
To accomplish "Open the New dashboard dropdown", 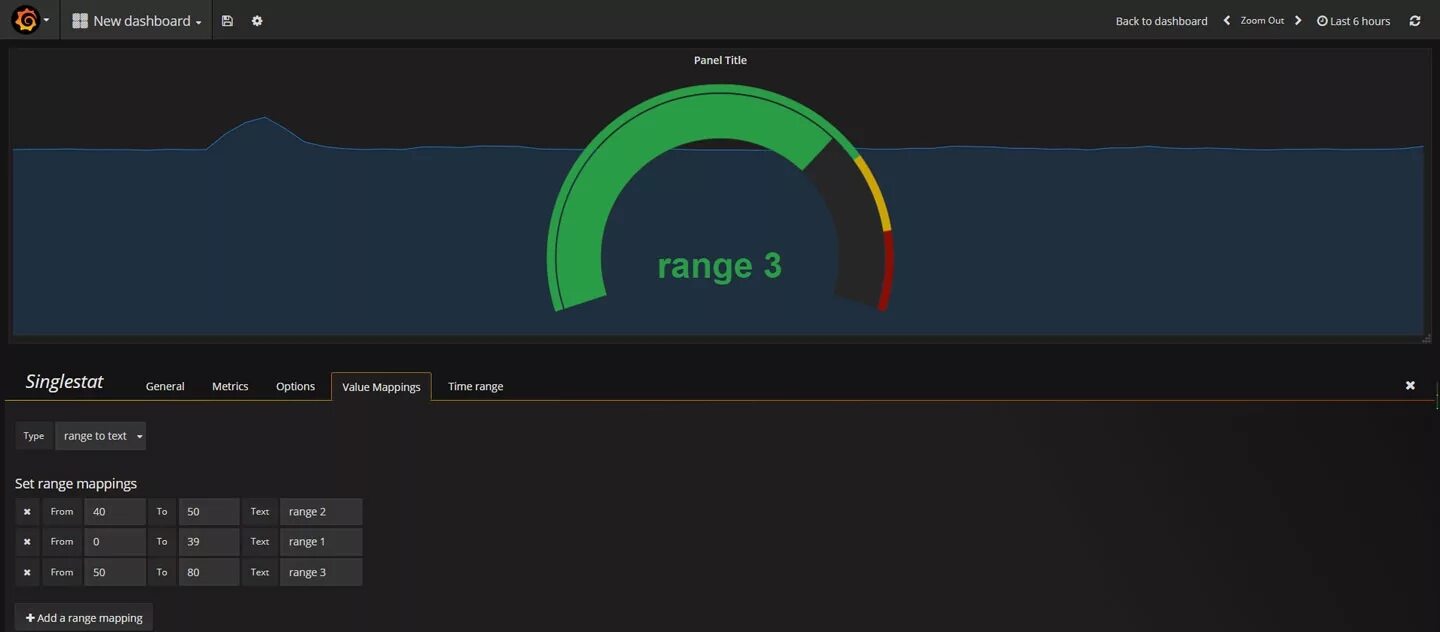I will pos(137,21).
